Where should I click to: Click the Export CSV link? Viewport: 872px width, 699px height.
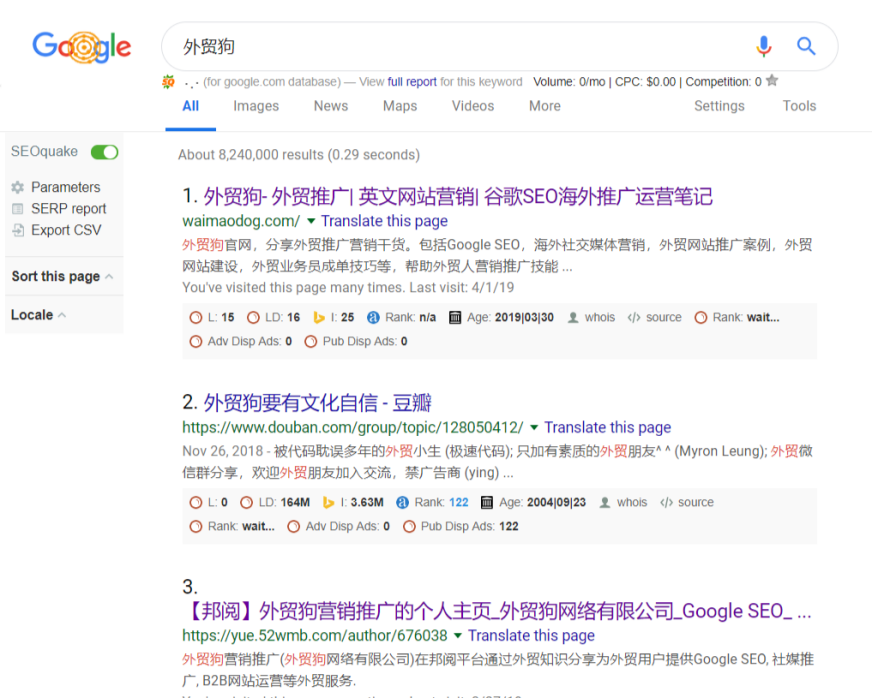[66, 230]
